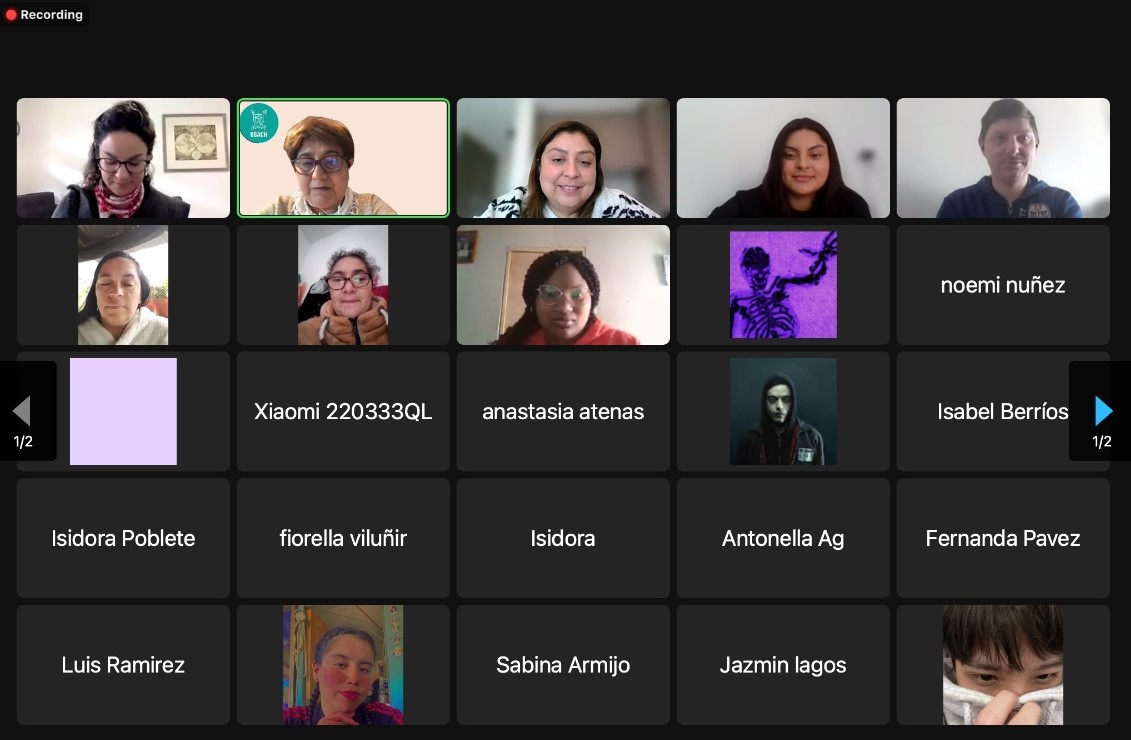Image resolution: width=1131 pixels, height=740 pixels.
Task: Select the purple skeleton avatar tile
Action: tap(783, 285)
